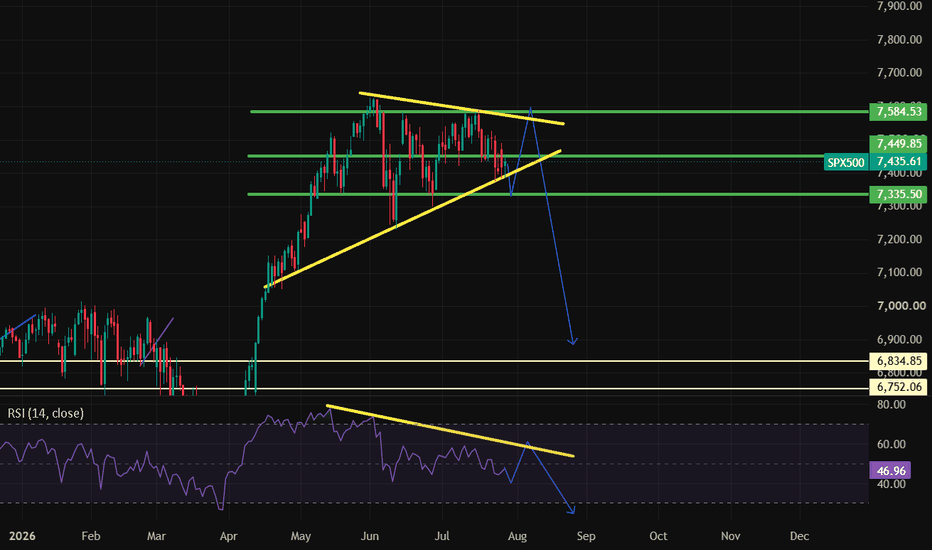Click the Jun label on time axis

[x=370, y=536]
